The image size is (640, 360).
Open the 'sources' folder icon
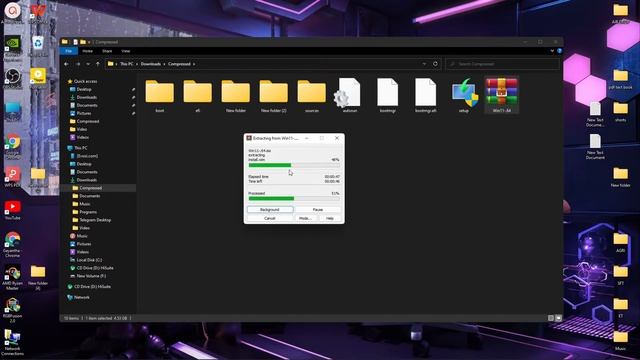[311, 91]
